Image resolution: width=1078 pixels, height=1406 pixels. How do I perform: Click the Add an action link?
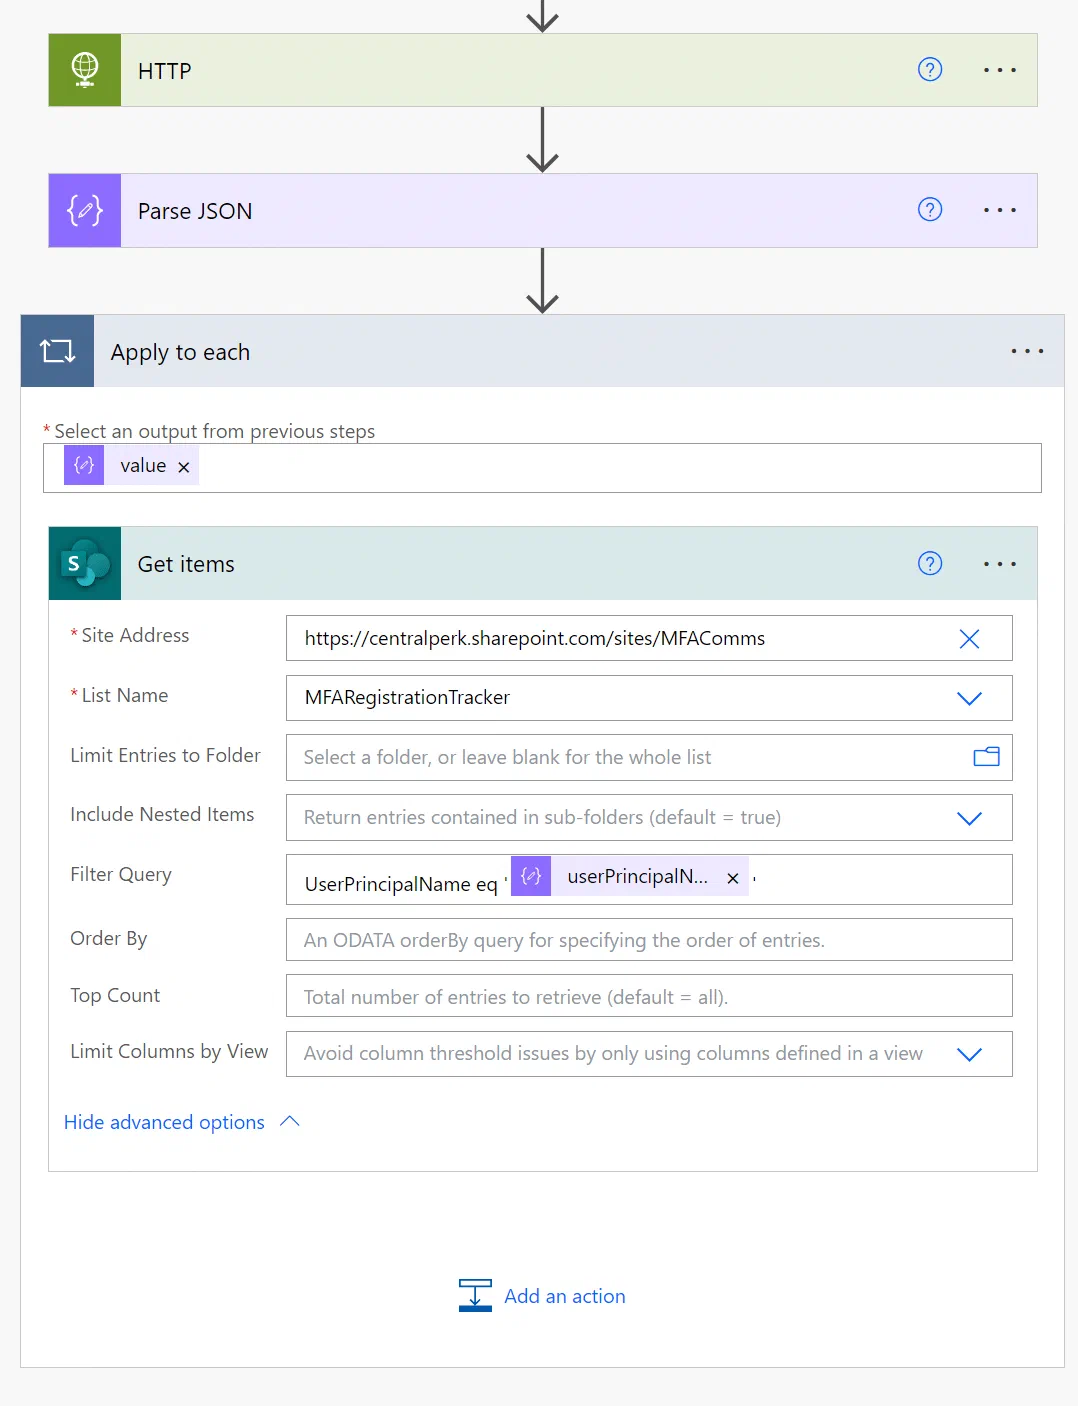565,1296
